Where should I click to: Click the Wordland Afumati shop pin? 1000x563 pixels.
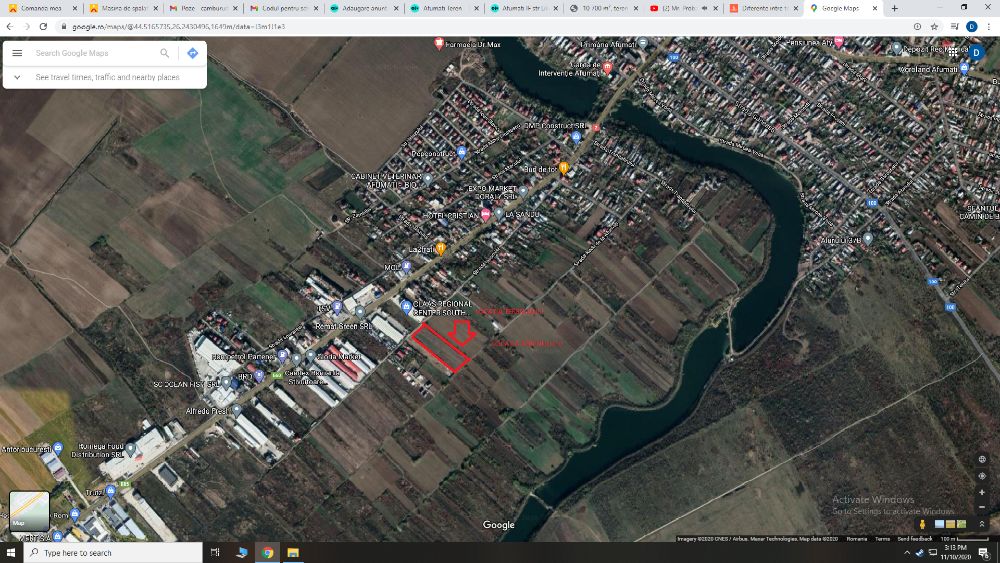[x=964, y=68]
